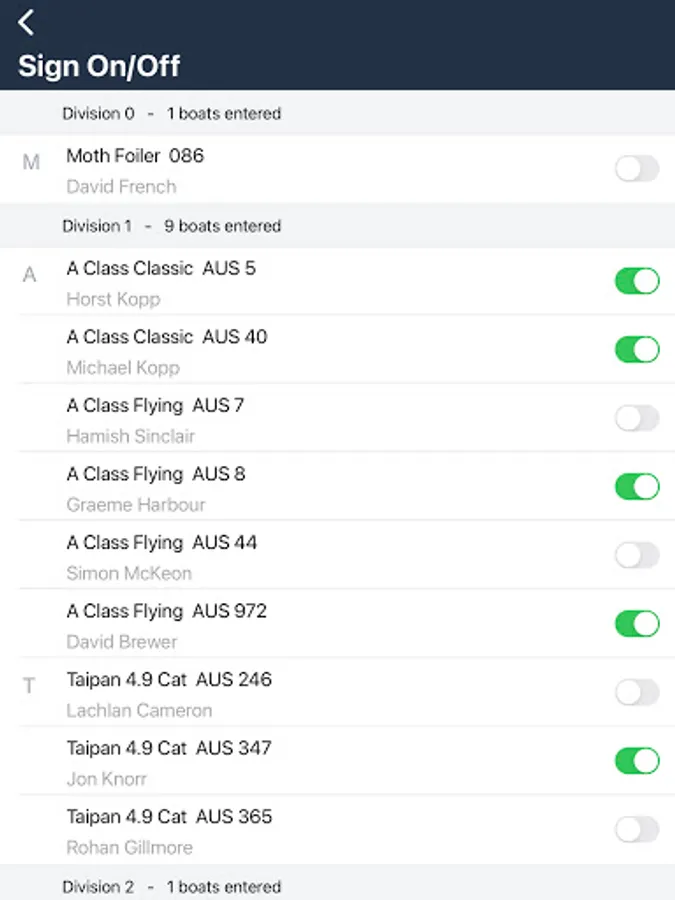Screen dimensions: 675x900
Task: Jump to index letter M
Action: pyautogui.click(x=31, y=162)
